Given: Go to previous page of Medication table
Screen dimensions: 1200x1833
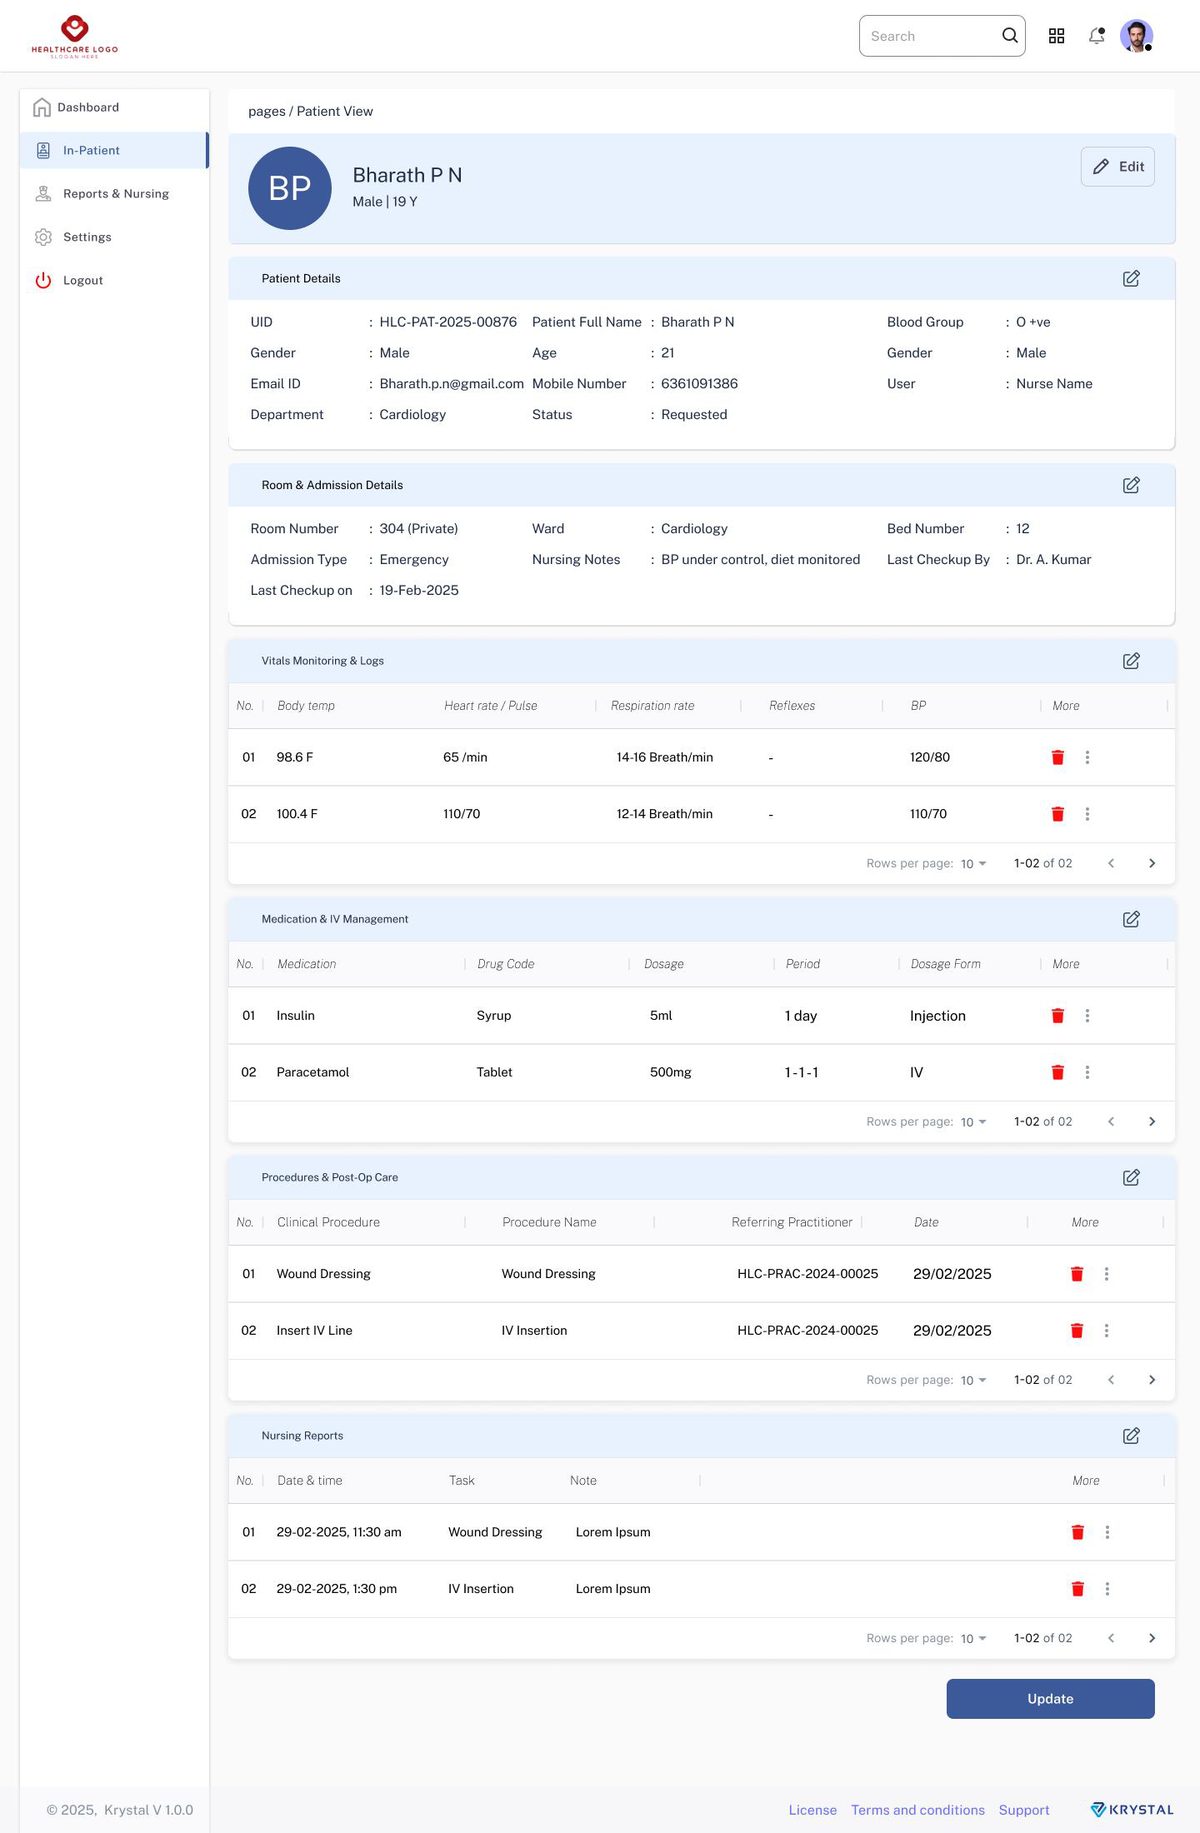Looking at the screenshot, I should coord(1111,1122).
